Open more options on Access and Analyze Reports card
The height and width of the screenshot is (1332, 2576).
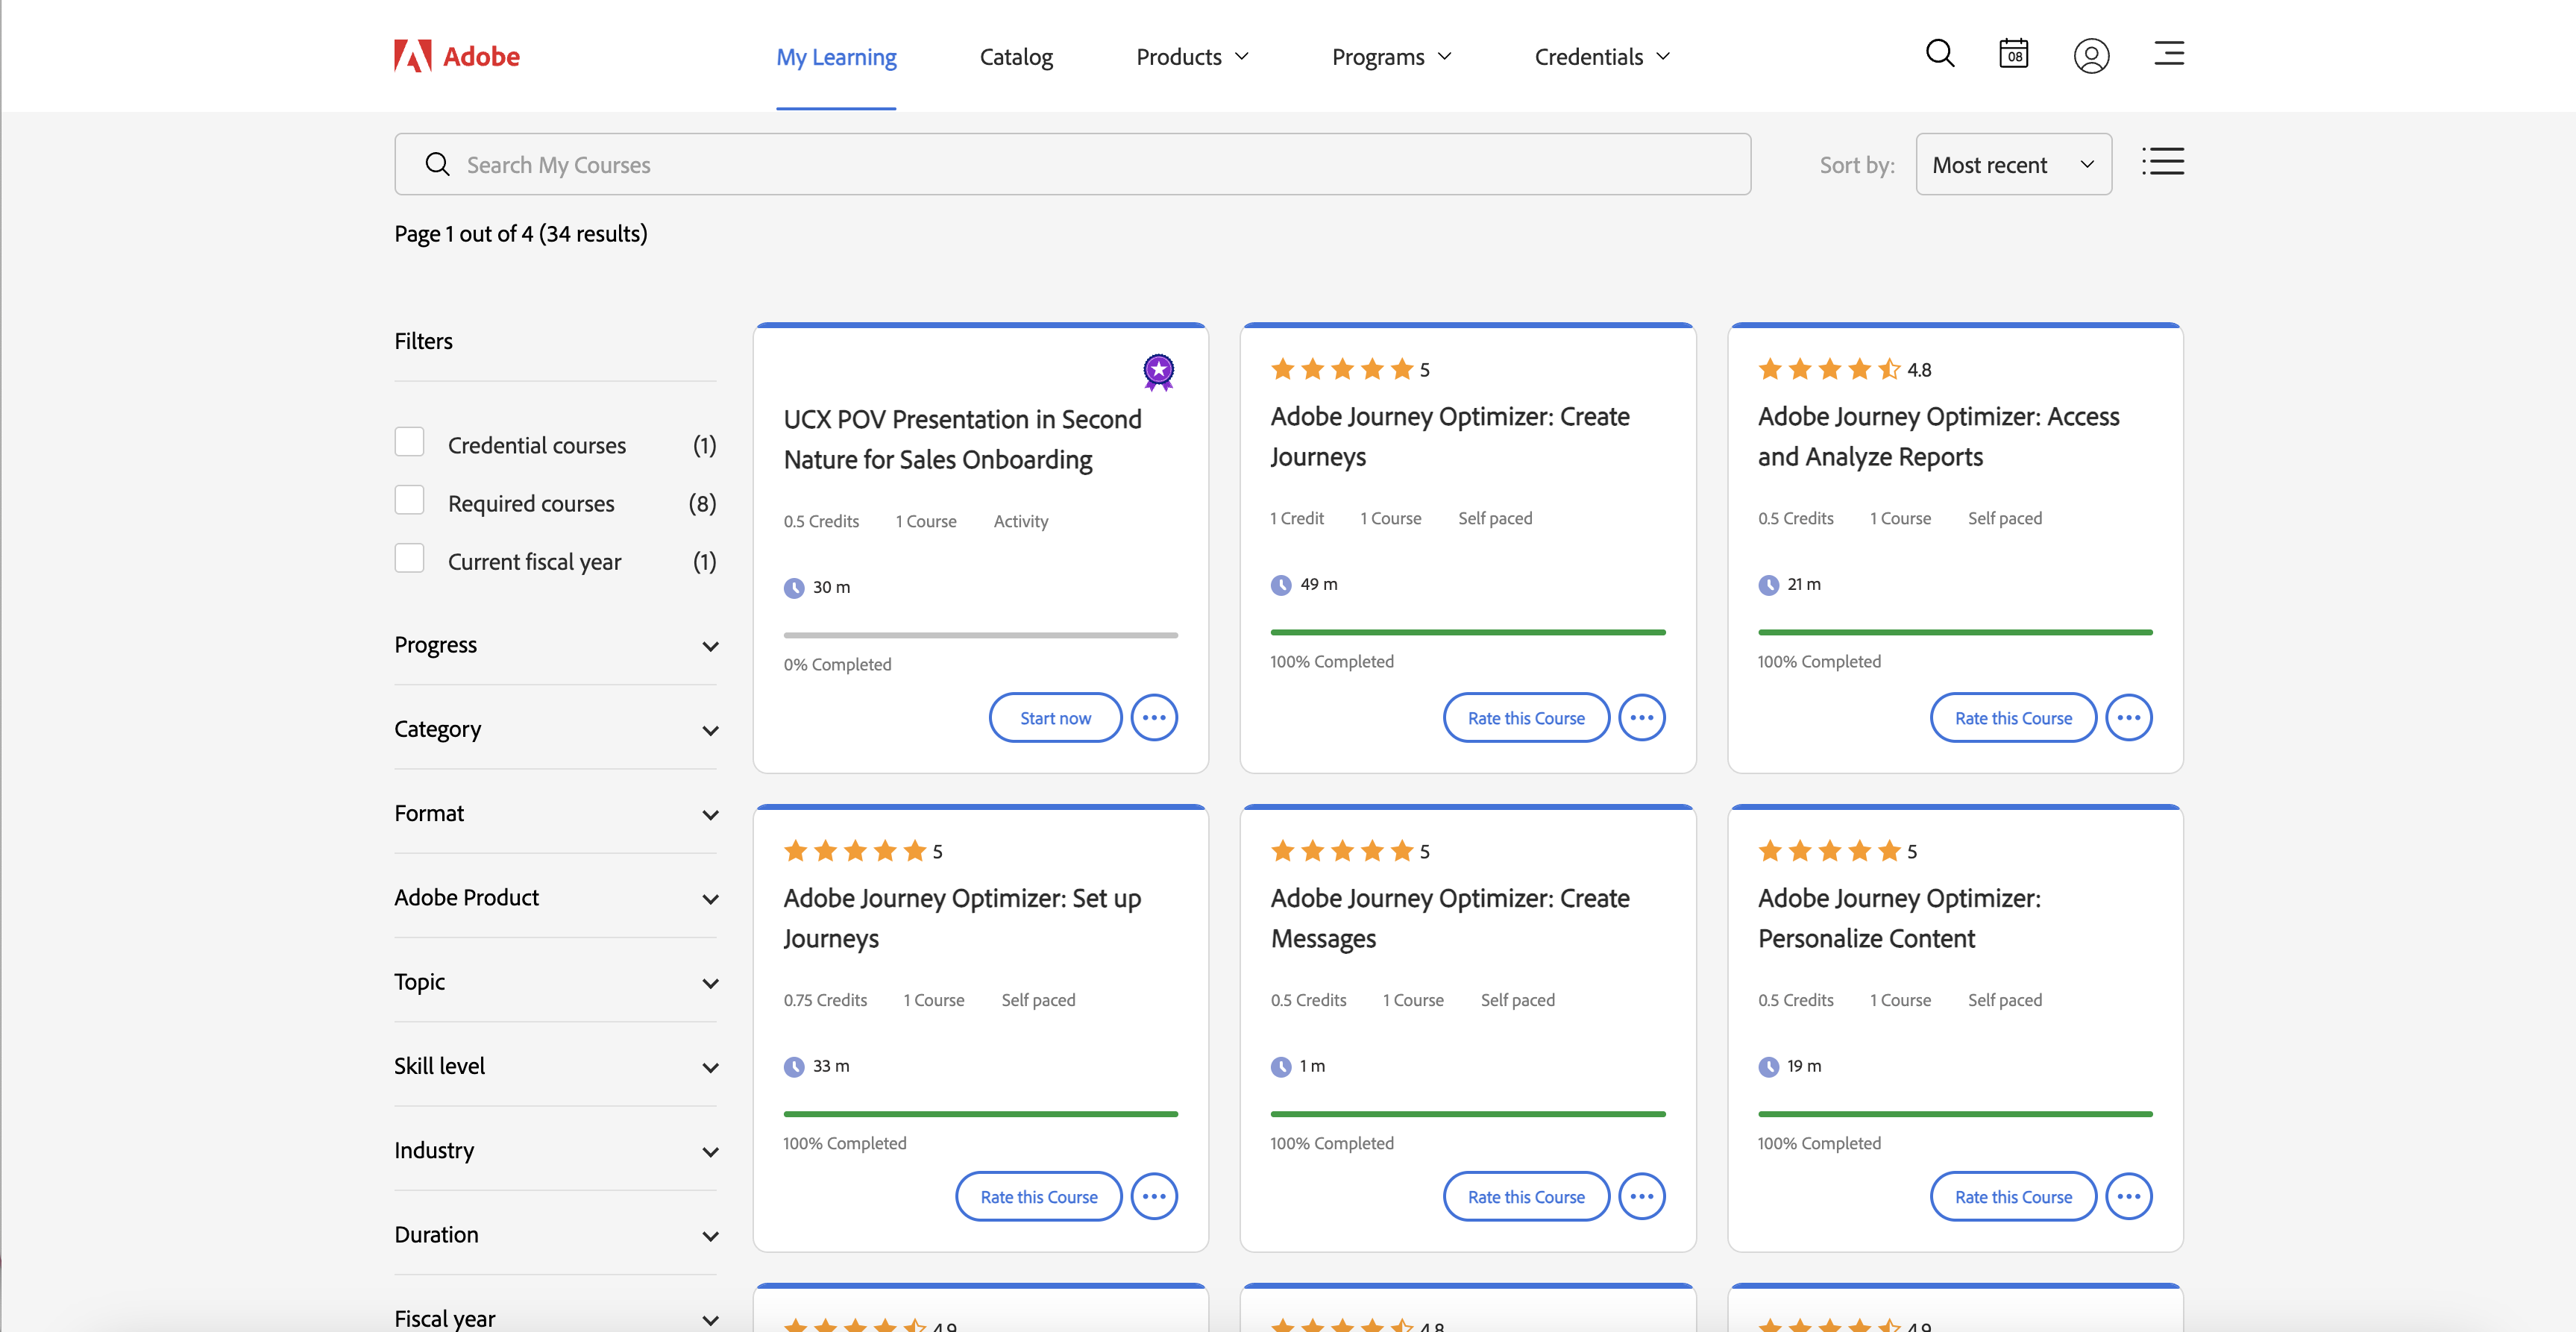tap(2128, 718)
